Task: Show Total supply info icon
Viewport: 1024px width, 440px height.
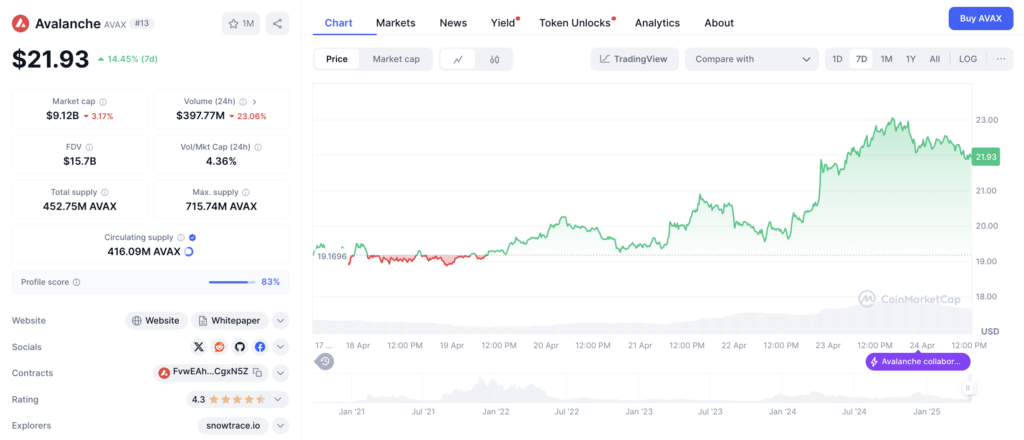Action: pyautogui.click(x=104, y=193)
